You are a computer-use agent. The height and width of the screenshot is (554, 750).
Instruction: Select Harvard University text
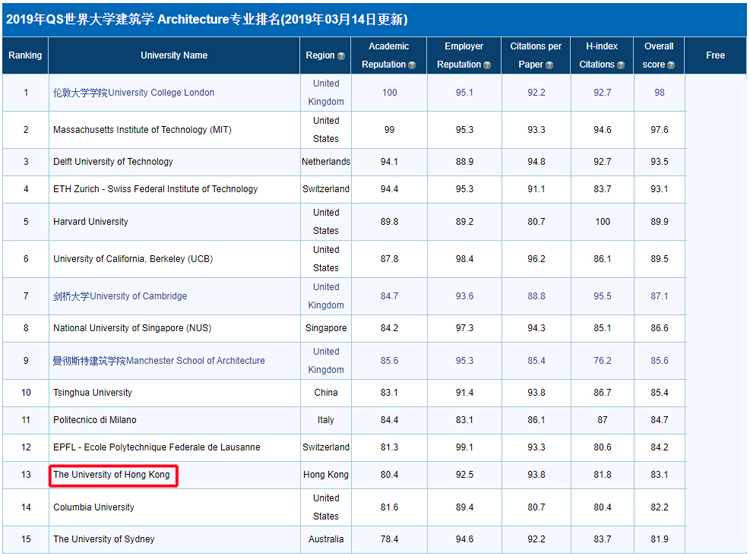pos(90,222)
